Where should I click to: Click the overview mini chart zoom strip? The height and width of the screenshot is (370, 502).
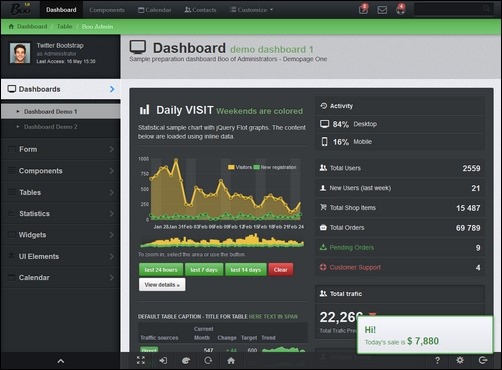pos(222,241)
